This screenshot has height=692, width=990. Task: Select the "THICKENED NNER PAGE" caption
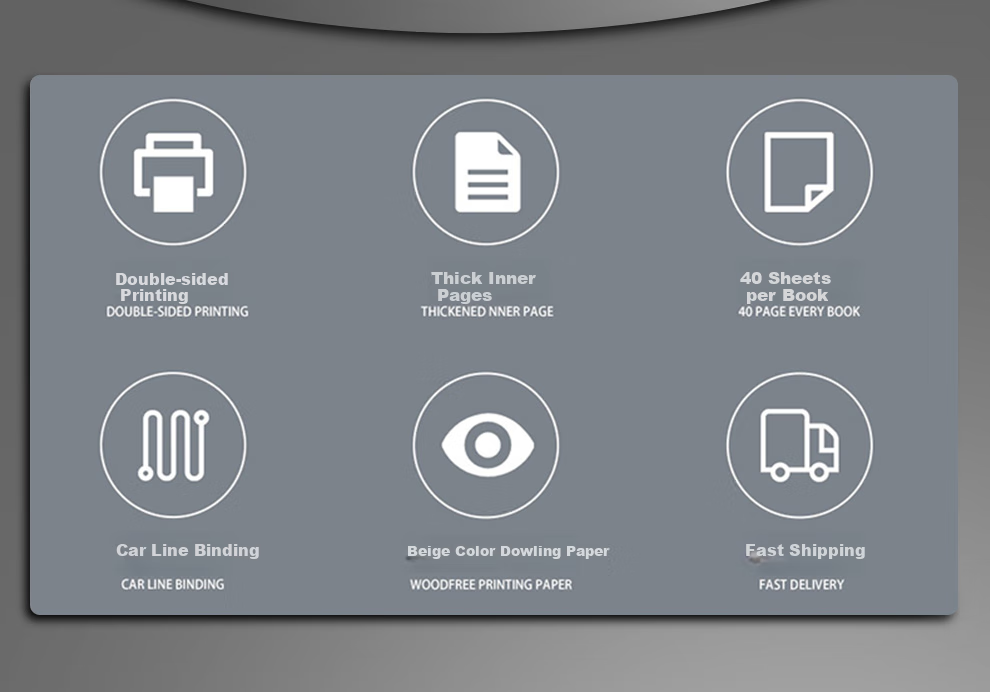click(x=487, y=312)
